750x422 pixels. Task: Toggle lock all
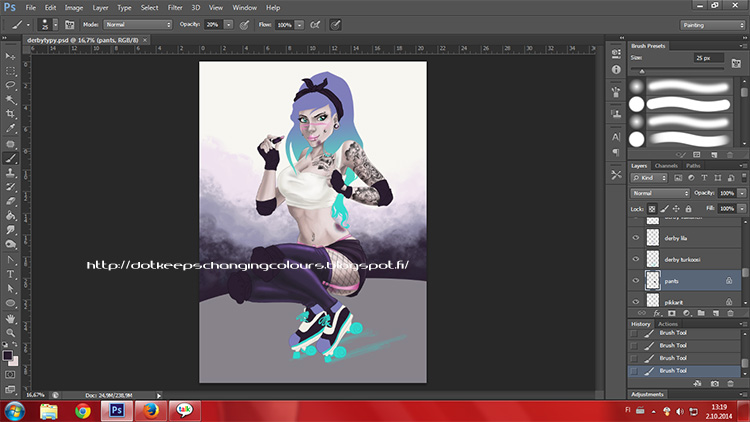[688, 209]
